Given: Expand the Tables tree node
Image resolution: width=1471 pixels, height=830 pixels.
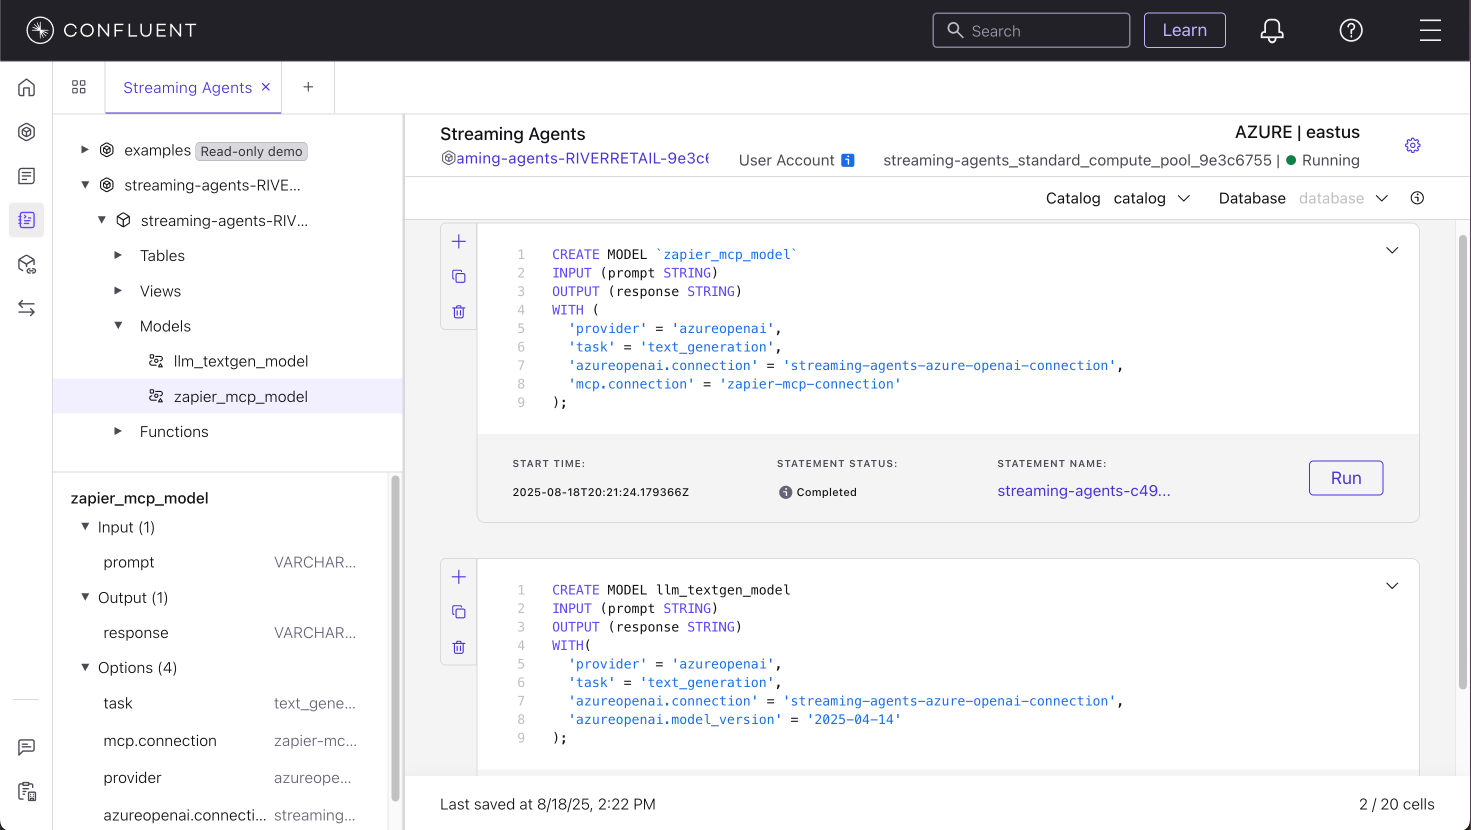Looking at the screenshot, I should [118, 256].
